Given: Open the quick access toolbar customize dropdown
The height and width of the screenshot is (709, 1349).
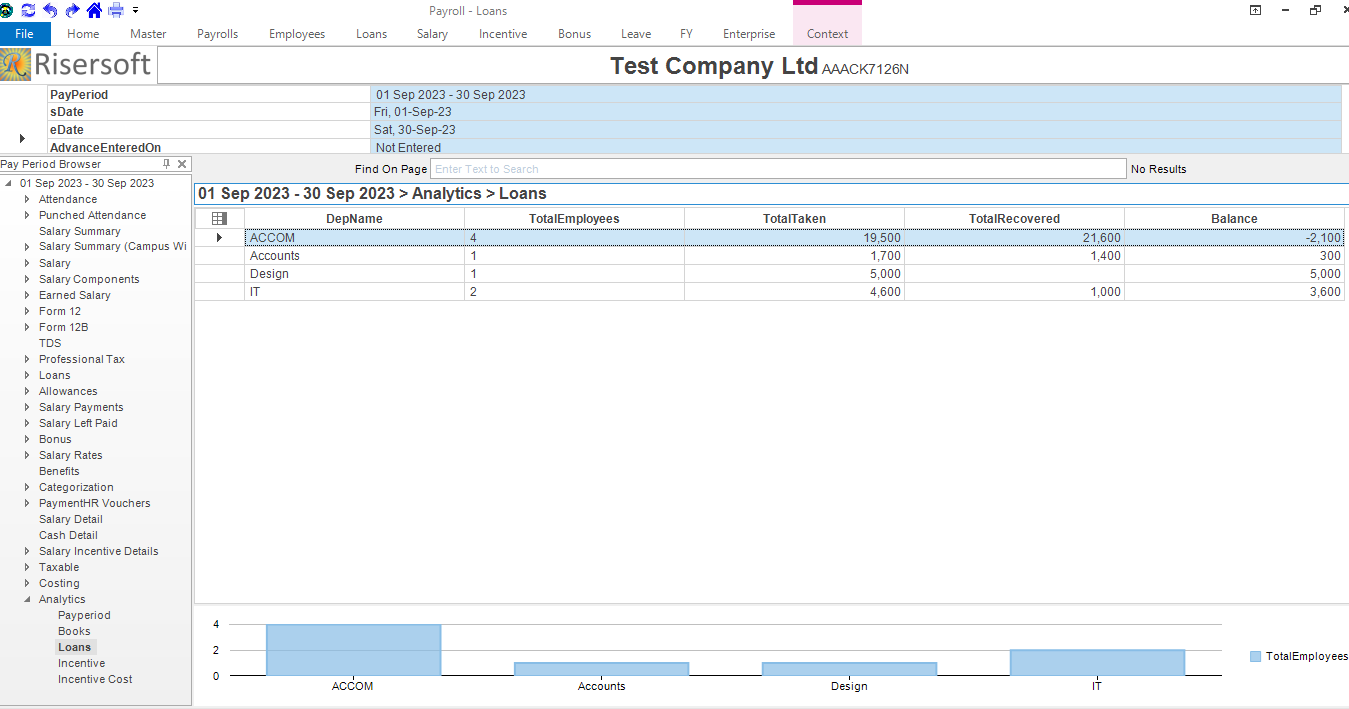Looking at the screenshot, I should [135, 10].
